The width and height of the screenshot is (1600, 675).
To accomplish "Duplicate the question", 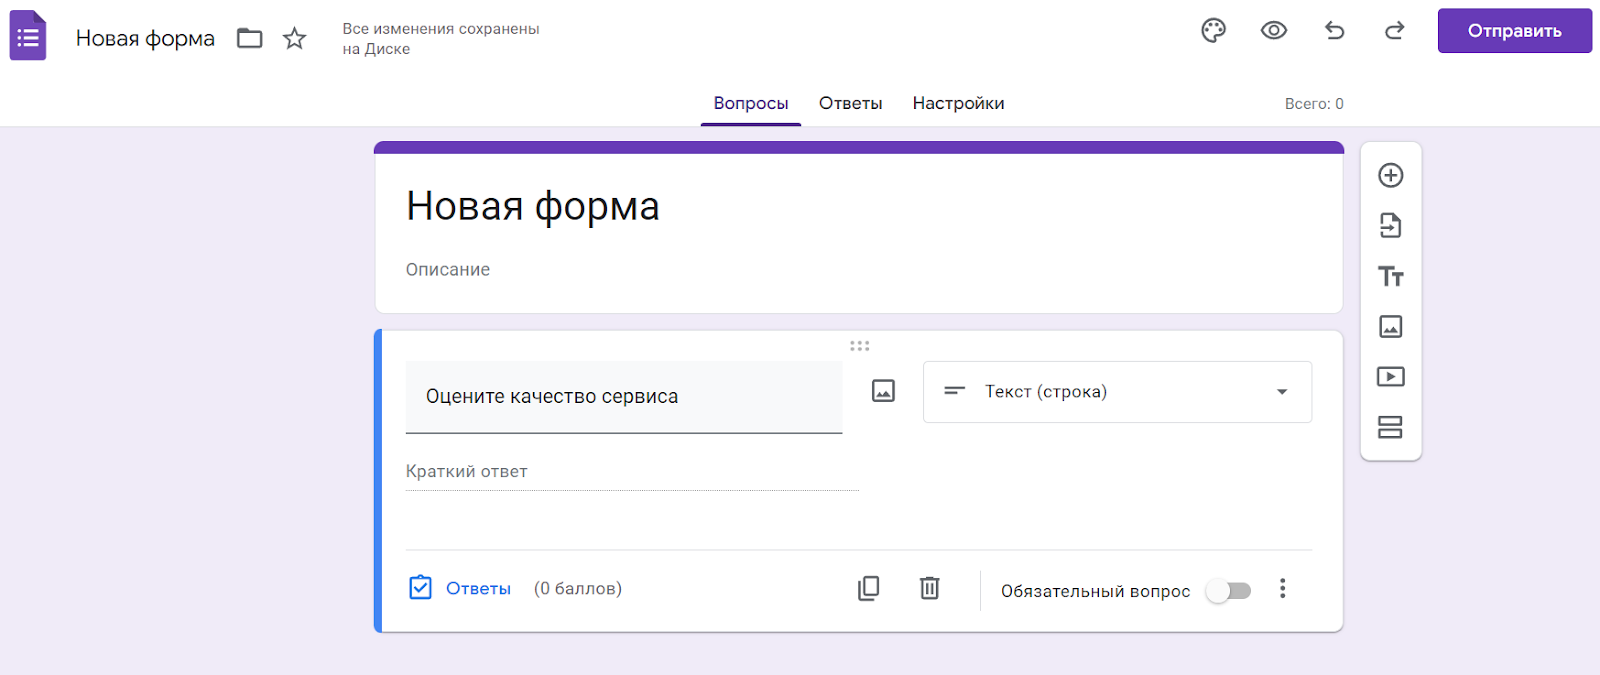I will click(x=869, y=588).
